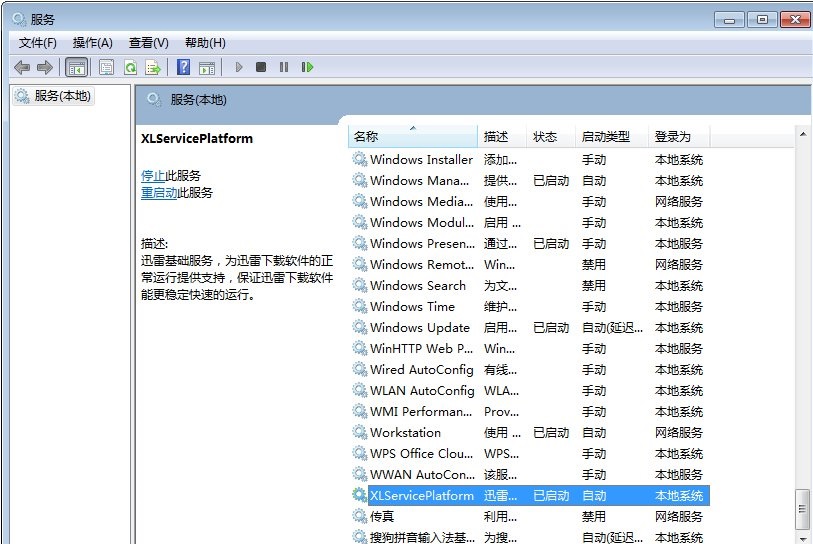Click 禁用 startup type of Windows Search
This screenshot has height=544, width=813.
click(x=594, y=286)
